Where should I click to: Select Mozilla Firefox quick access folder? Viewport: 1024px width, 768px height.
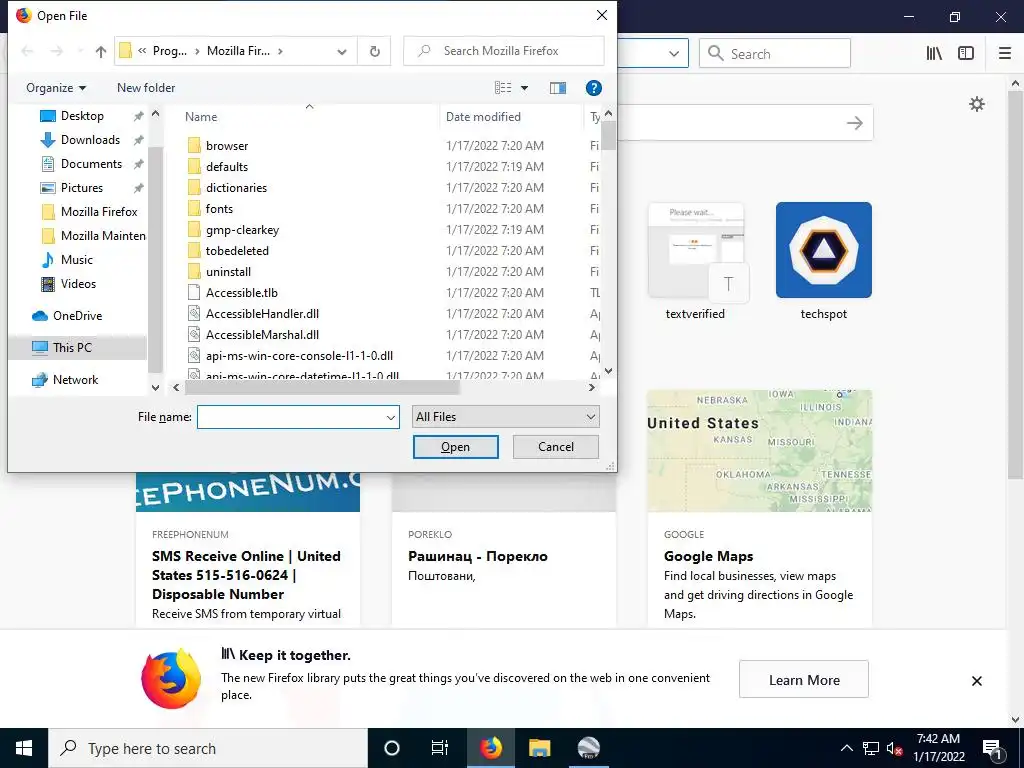99,212
